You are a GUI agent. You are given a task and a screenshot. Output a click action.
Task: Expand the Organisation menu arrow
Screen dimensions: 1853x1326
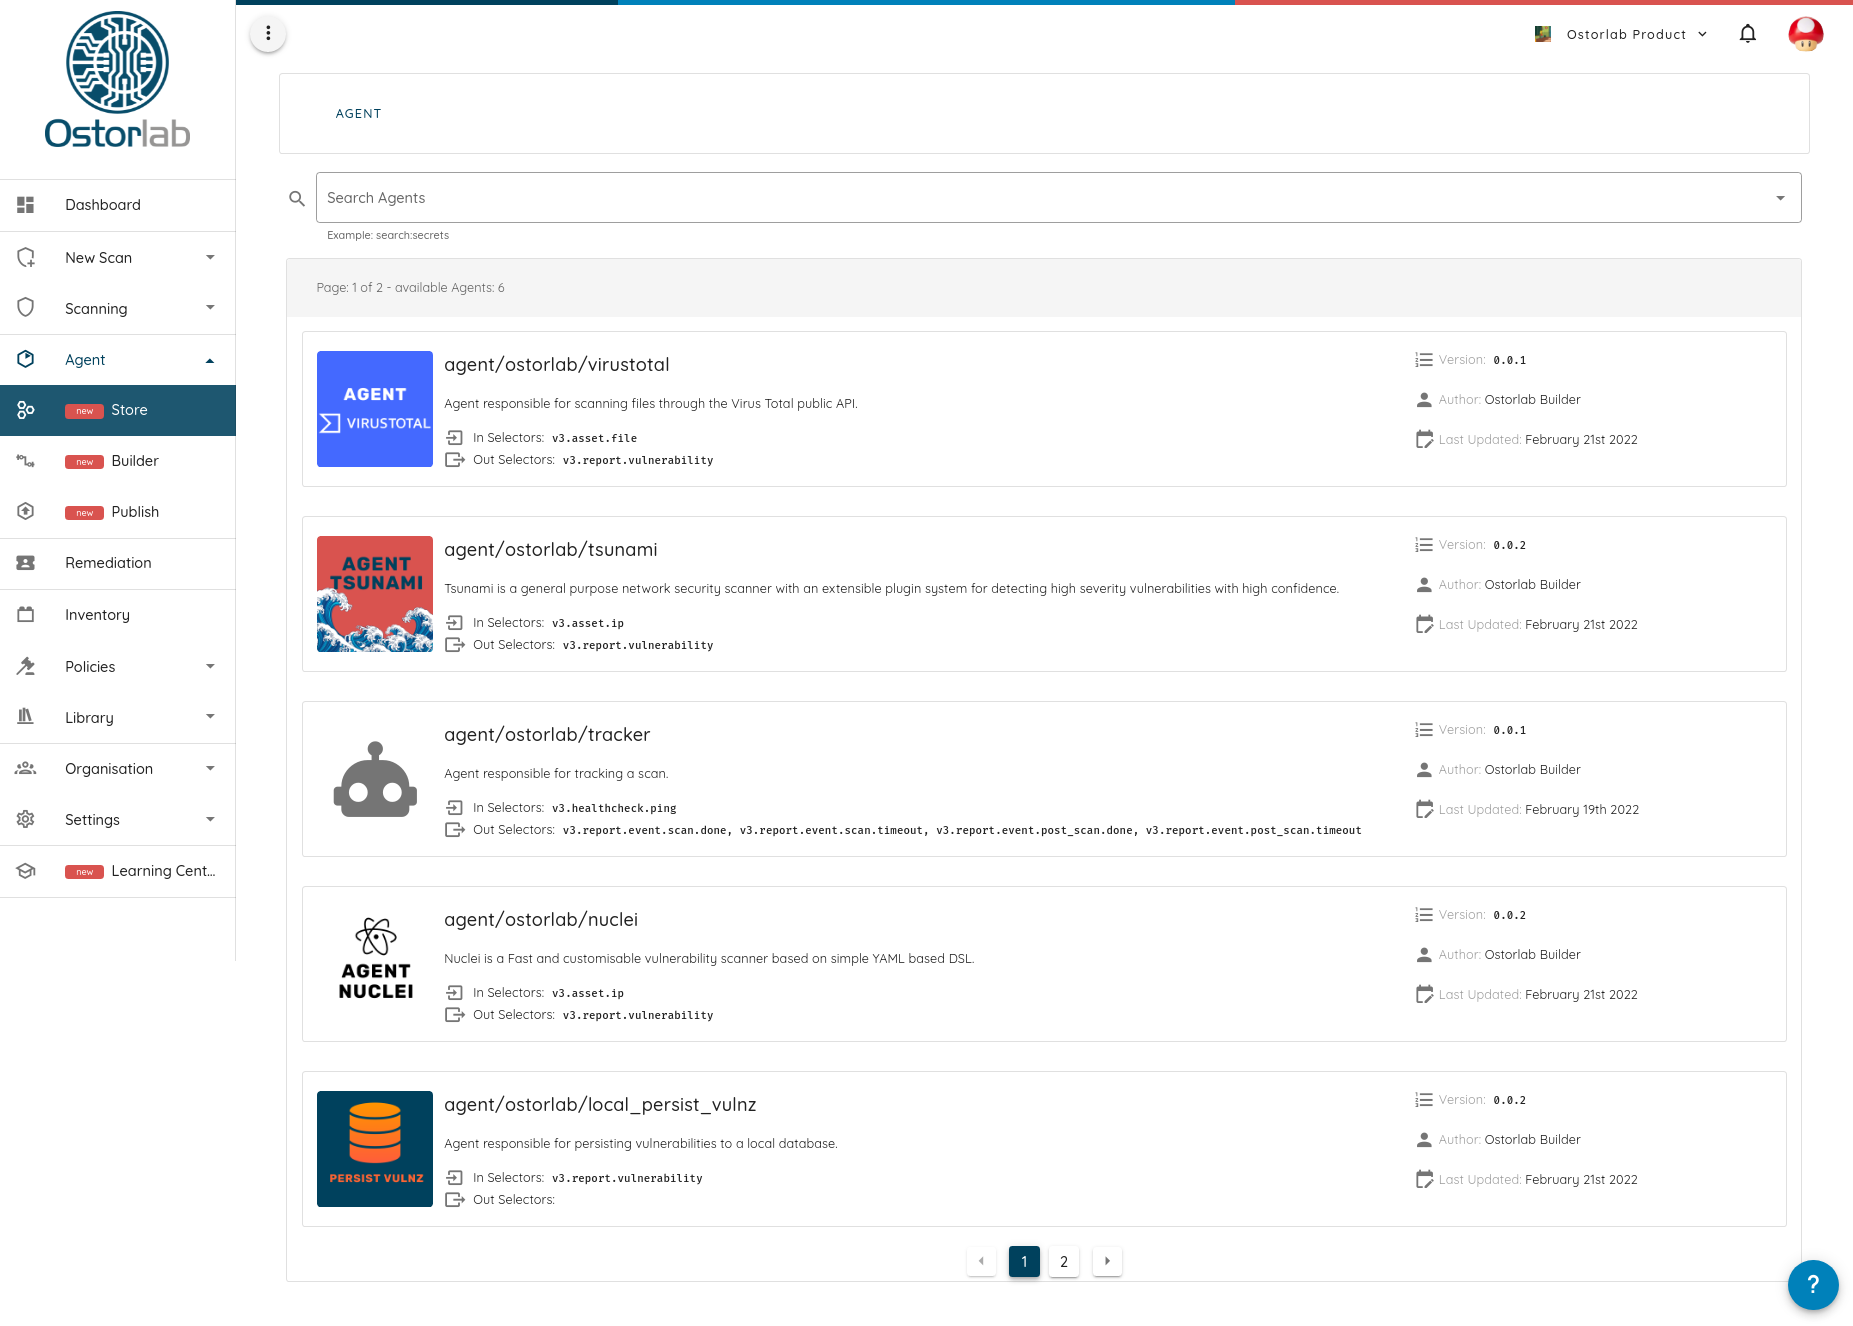[x=210, y=768]
